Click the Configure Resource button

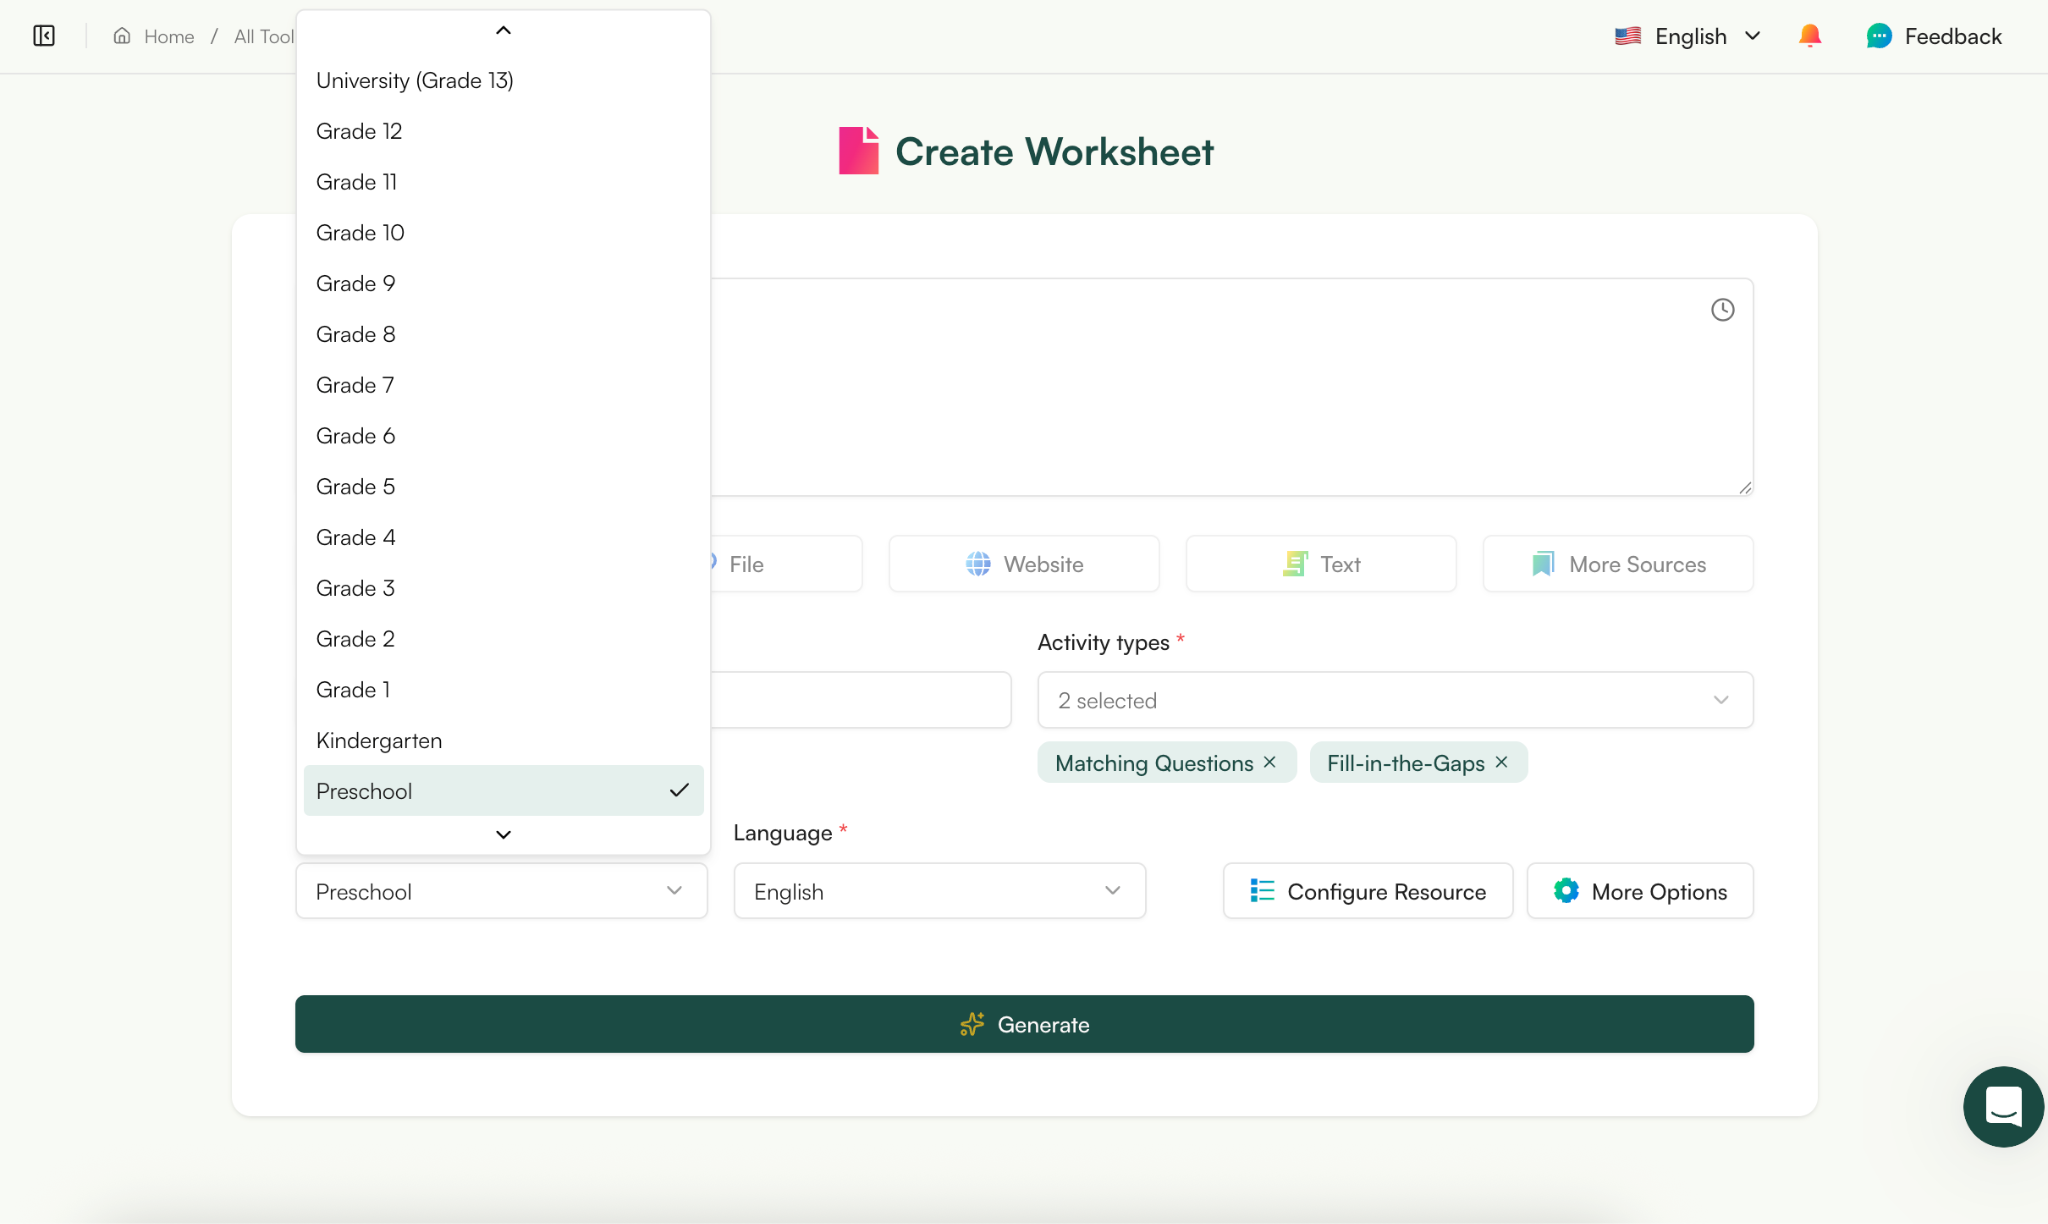[1367, 891]
